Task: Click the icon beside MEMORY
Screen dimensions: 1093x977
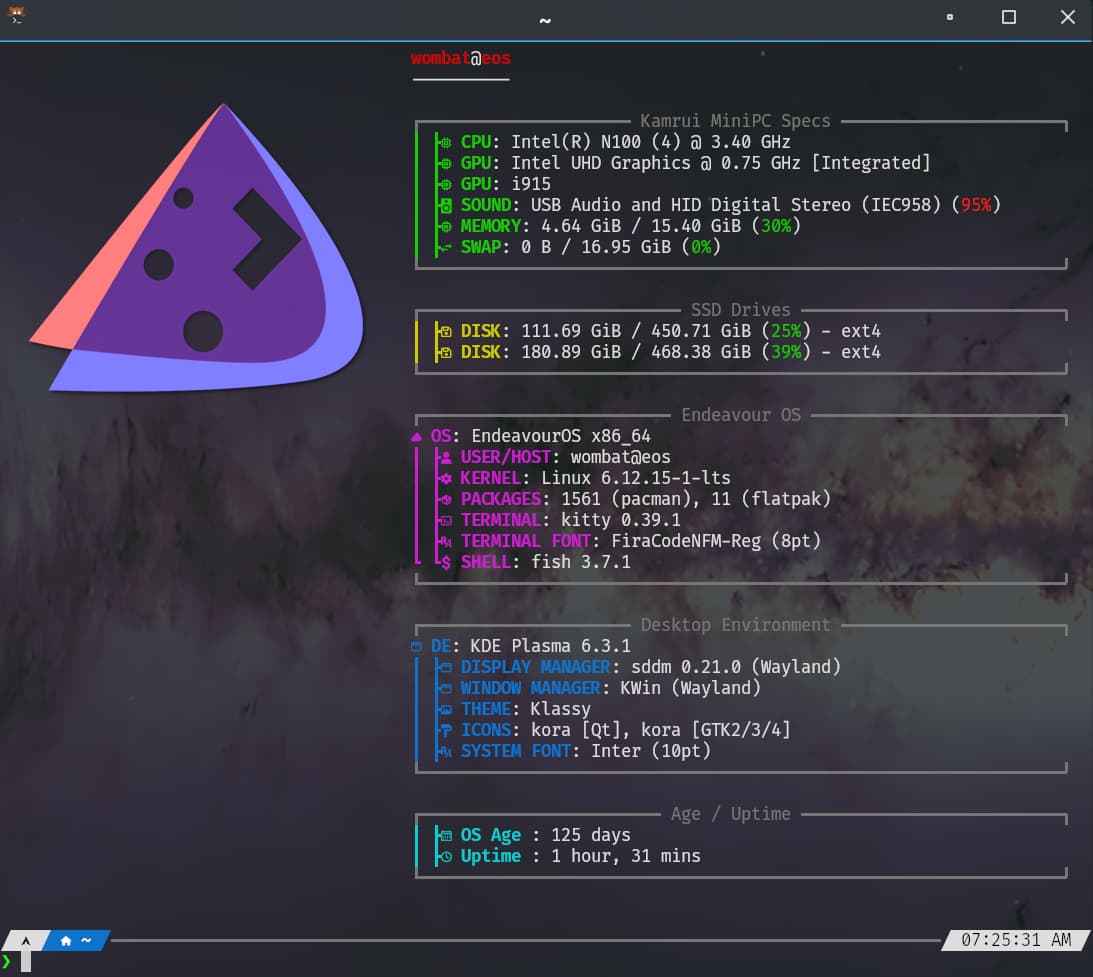Action: (x=446, y=226)
